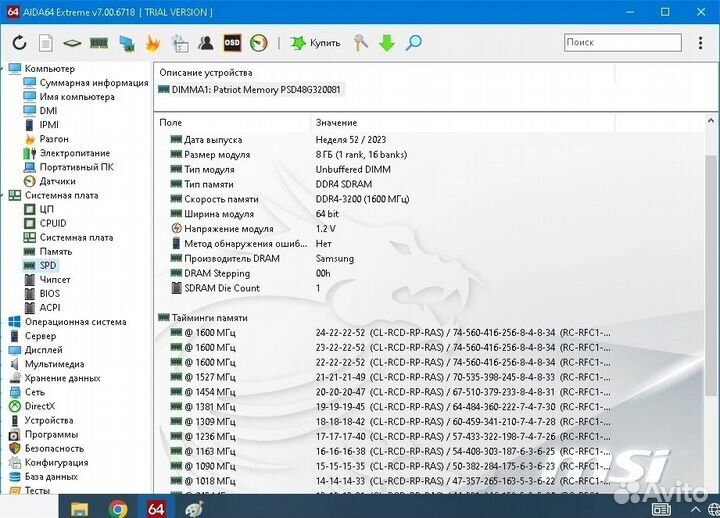
Task: Expand the Операционная система tree node
Action: [x=5, y=322]
